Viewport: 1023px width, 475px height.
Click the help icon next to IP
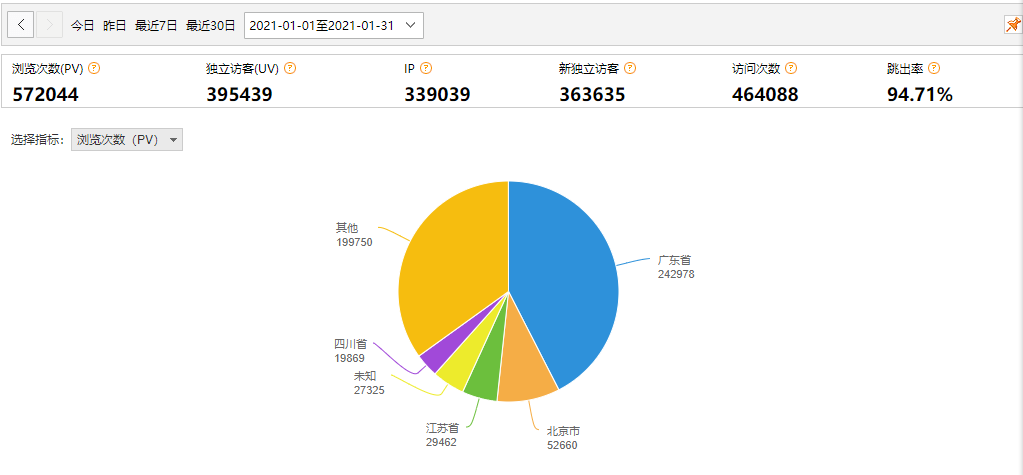(426, 68)
